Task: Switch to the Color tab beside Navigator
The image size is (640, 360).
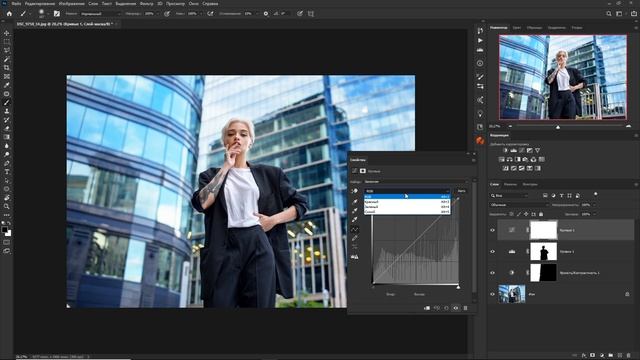Action: (517, 28)
